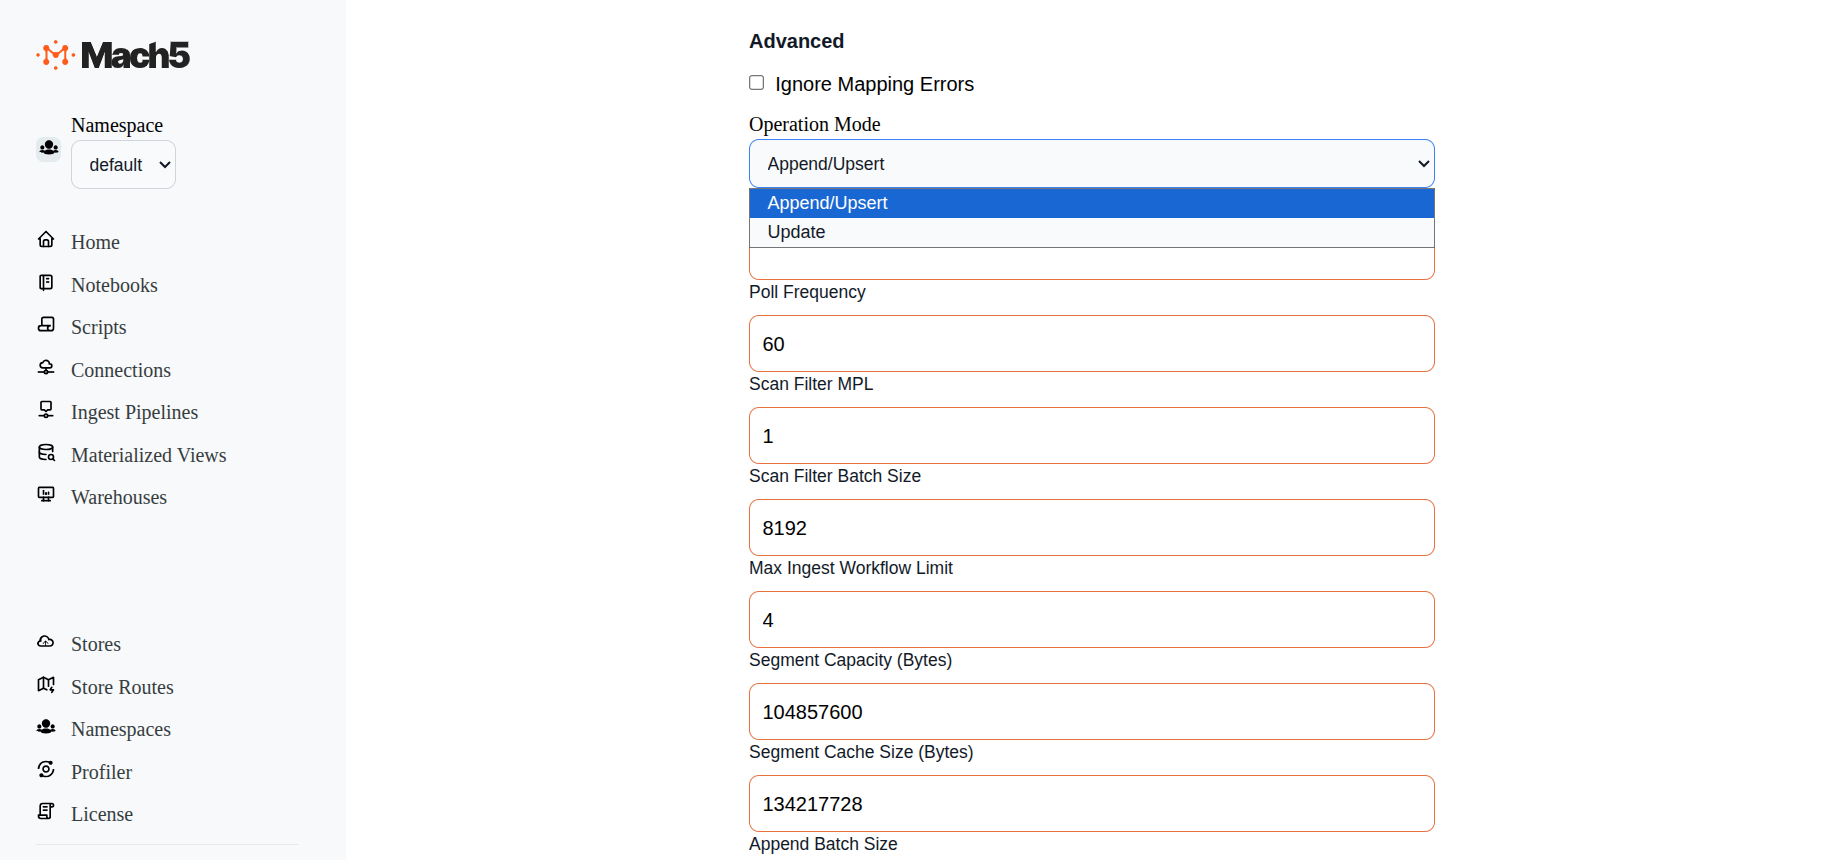Open the Notebooks icon

coord(46,283)
